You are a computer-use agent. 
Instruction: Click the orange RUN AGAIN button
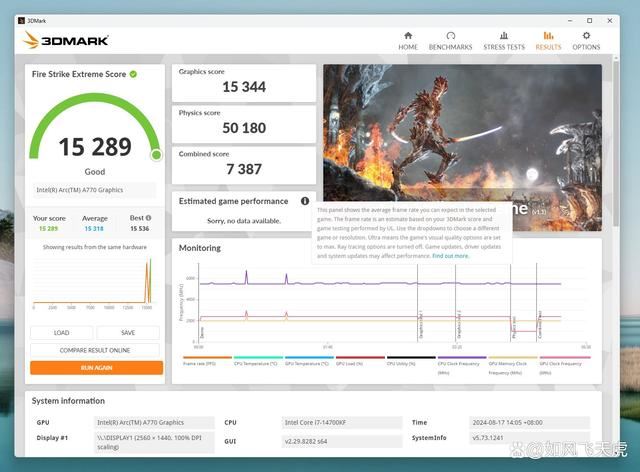96,367
